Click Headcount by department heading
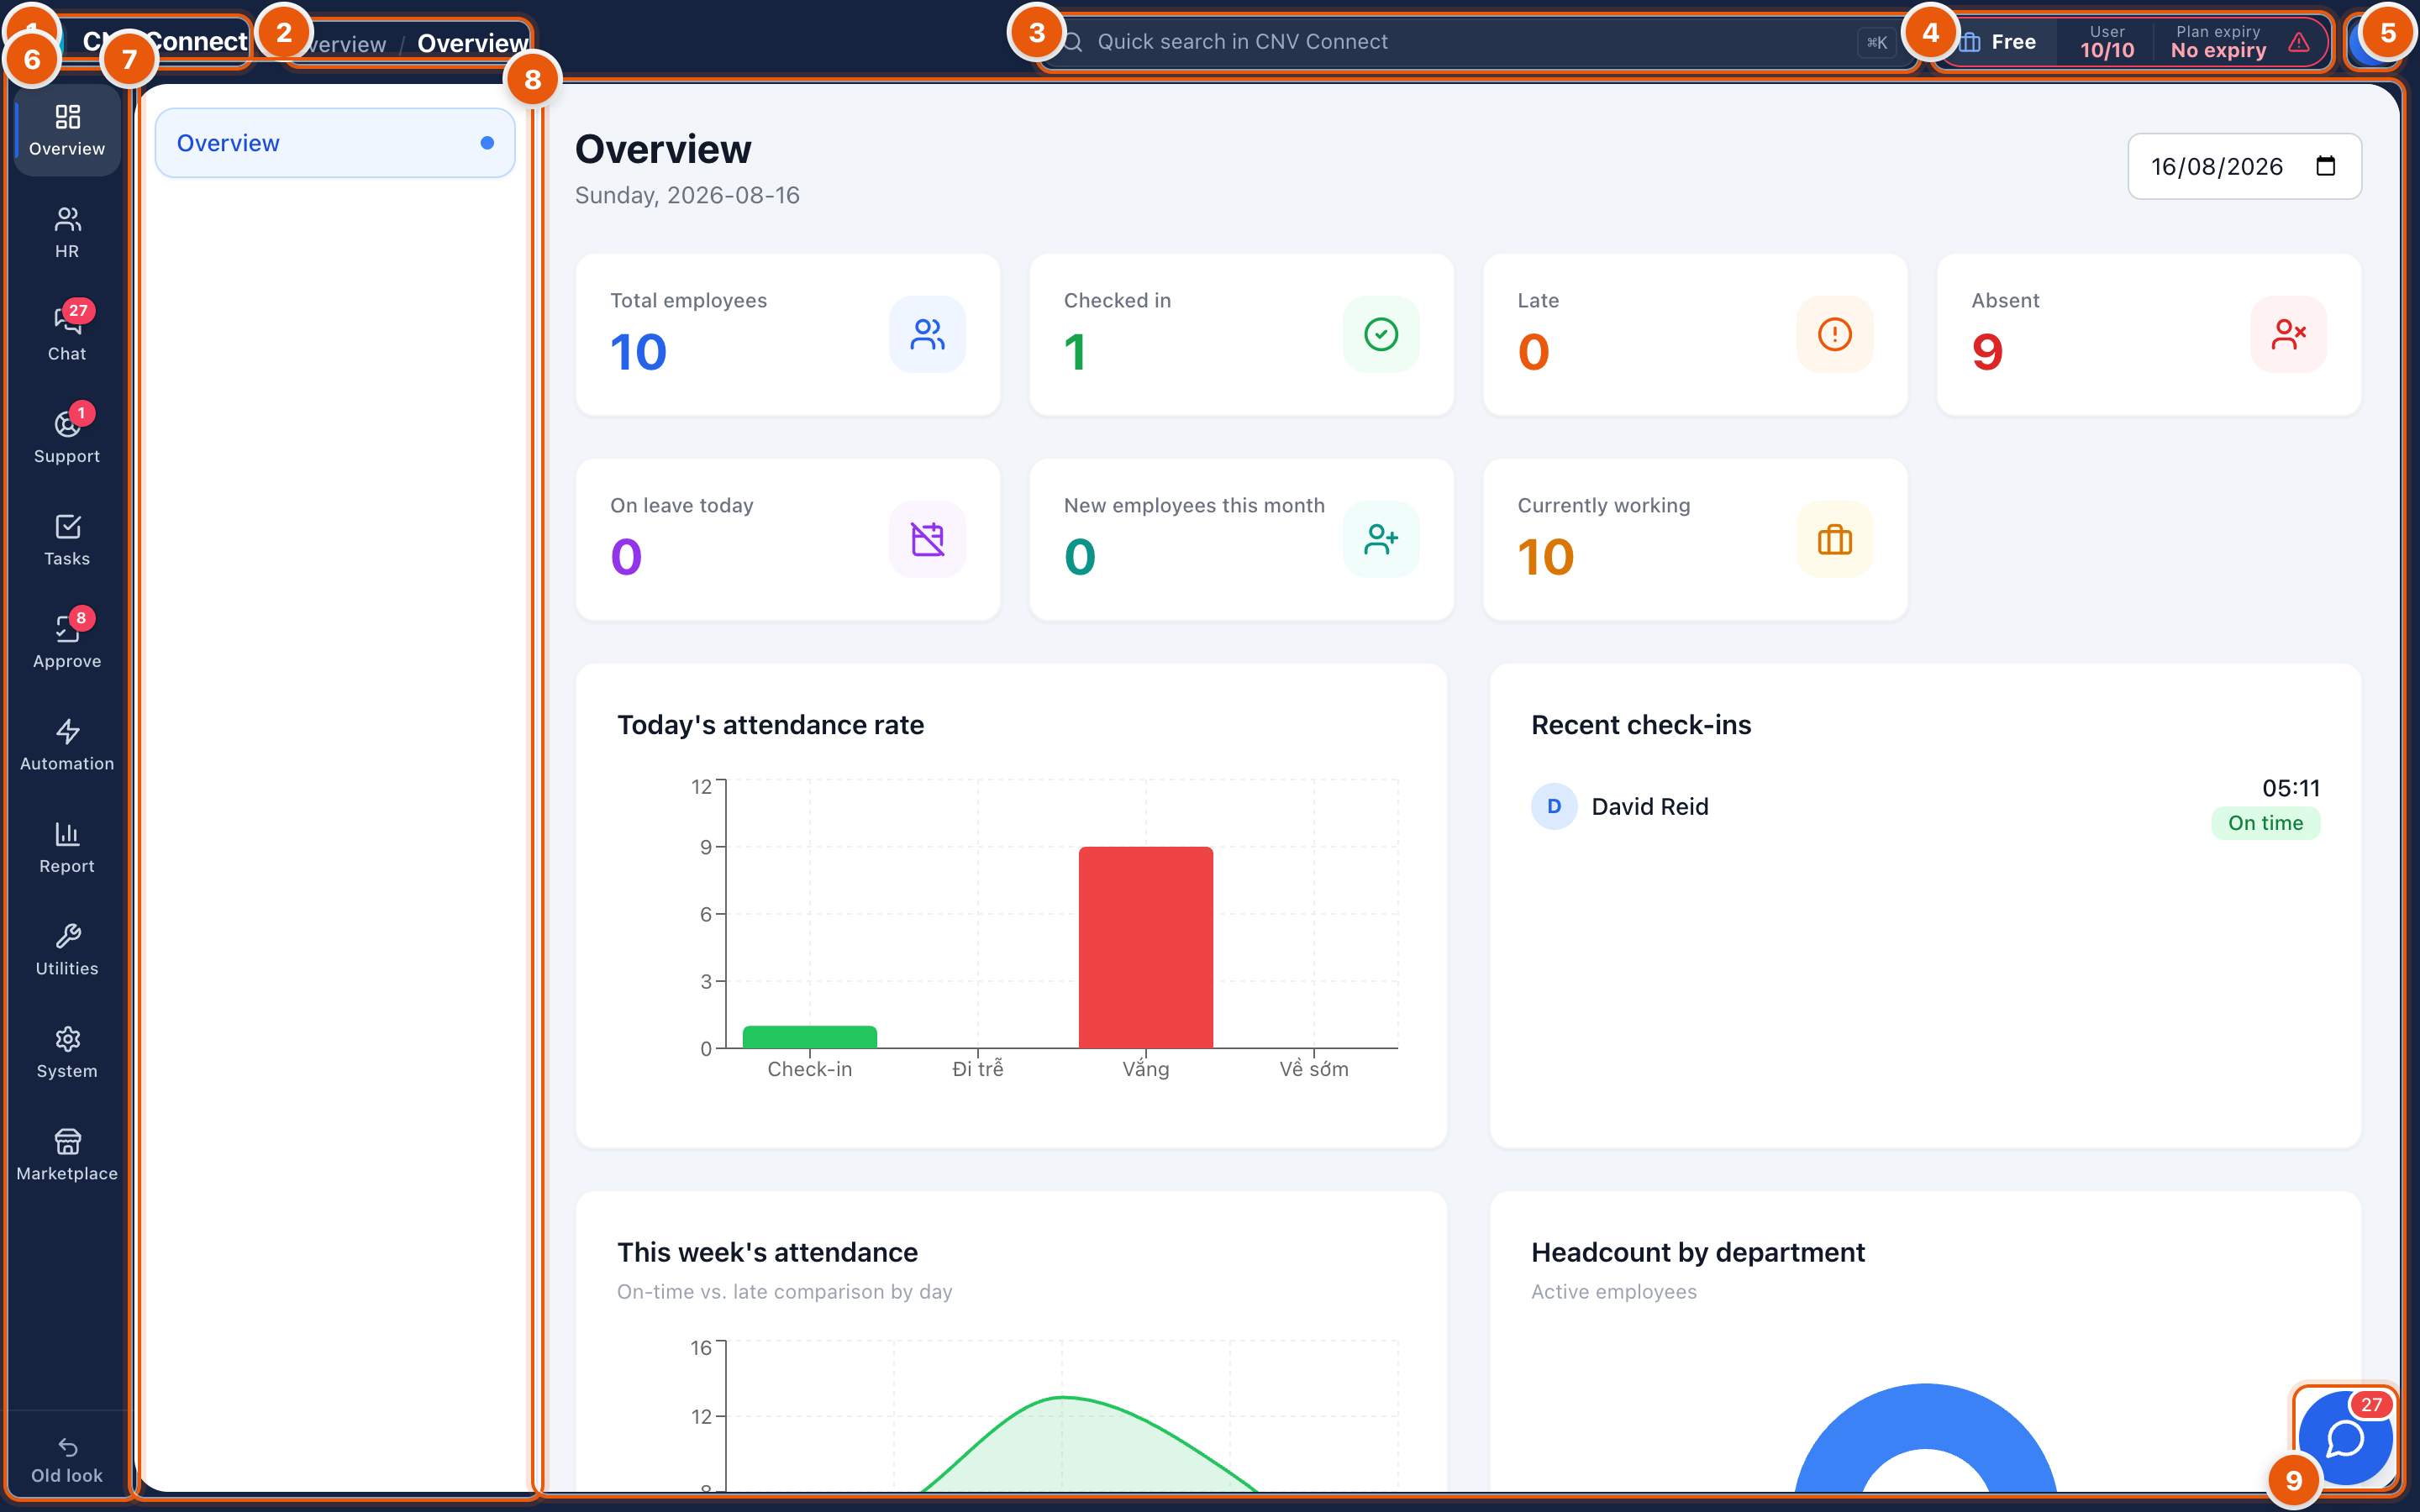 (1697, 1252)
